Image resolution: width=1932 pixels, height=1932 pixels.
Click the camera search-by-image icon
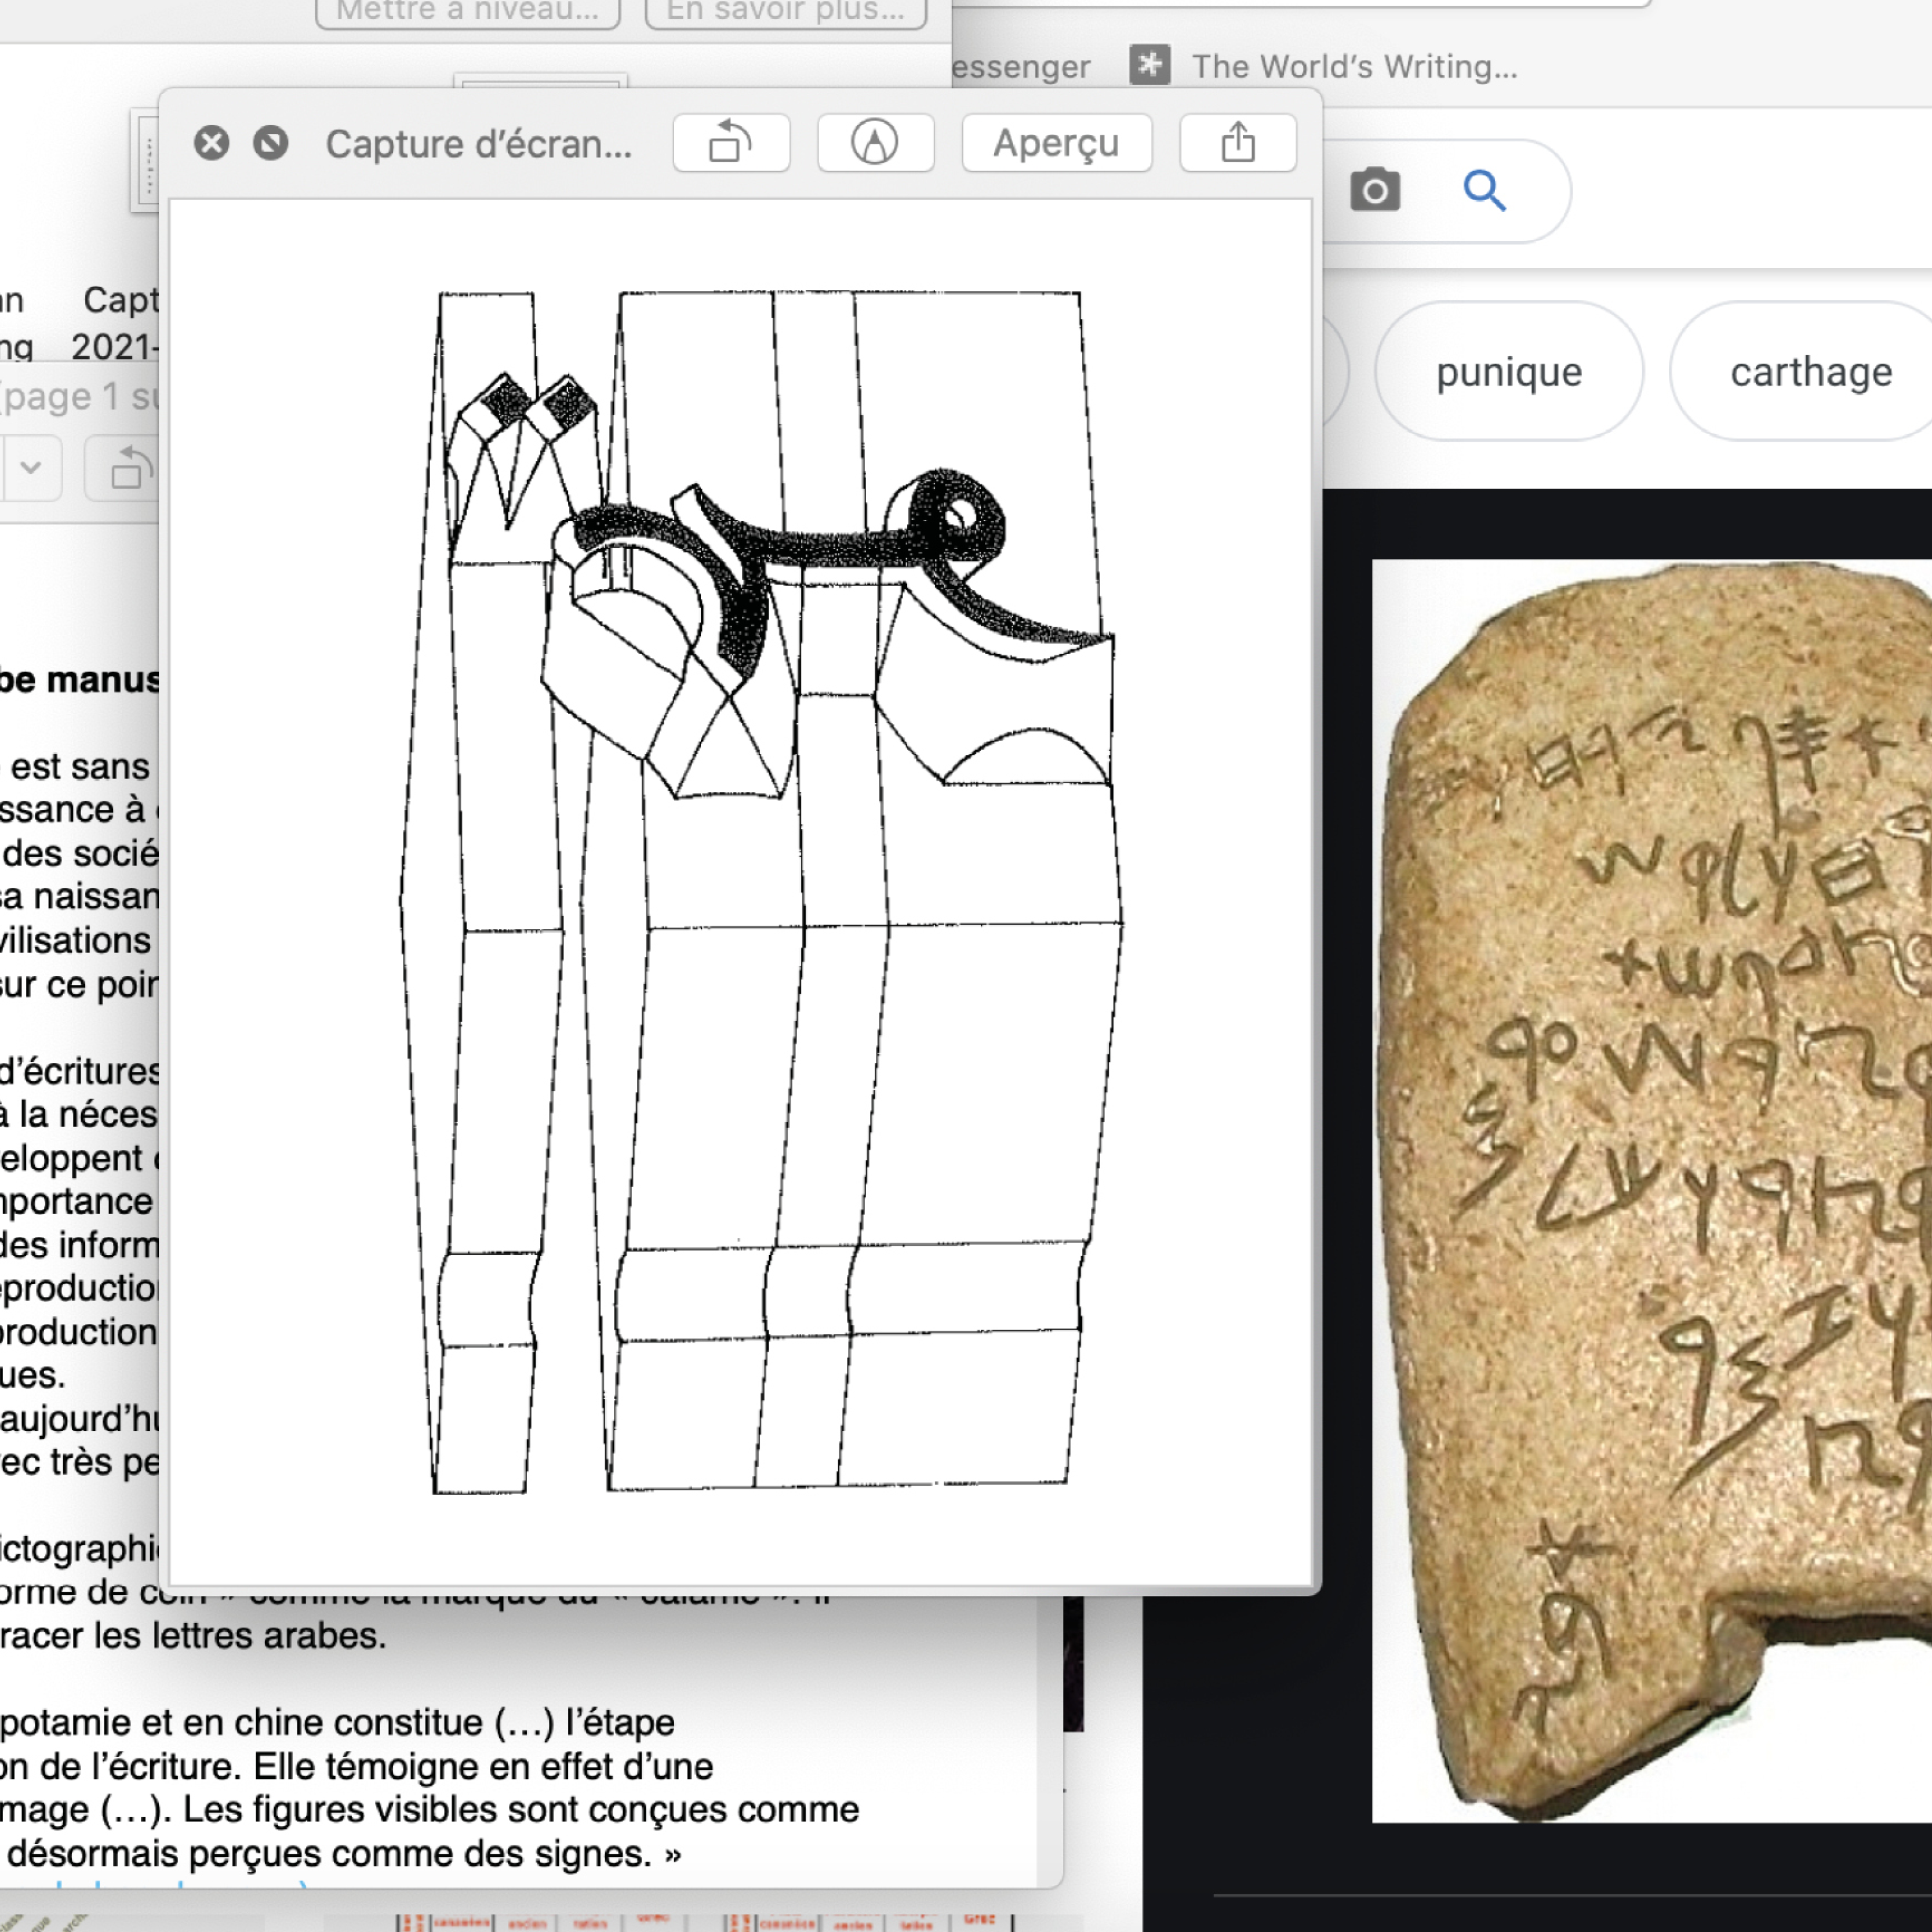(1375, 190)
